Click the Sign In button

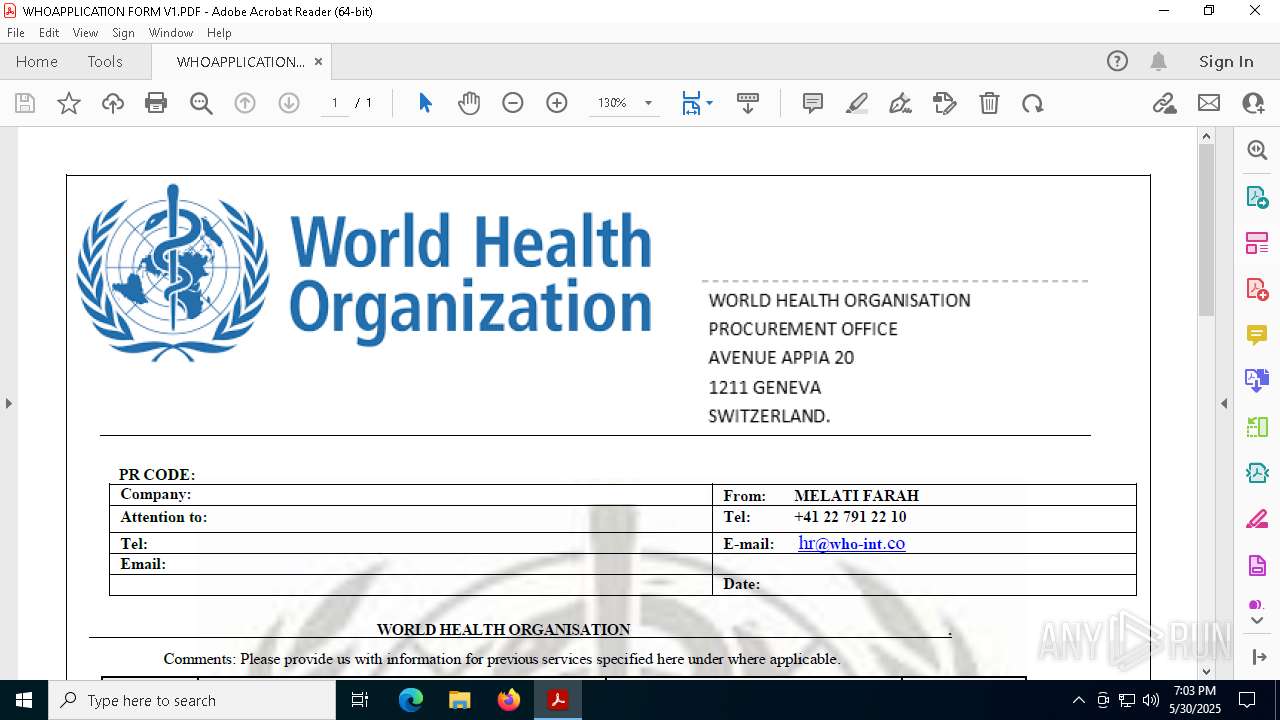pyautogui.click(x=1226, y=61)
